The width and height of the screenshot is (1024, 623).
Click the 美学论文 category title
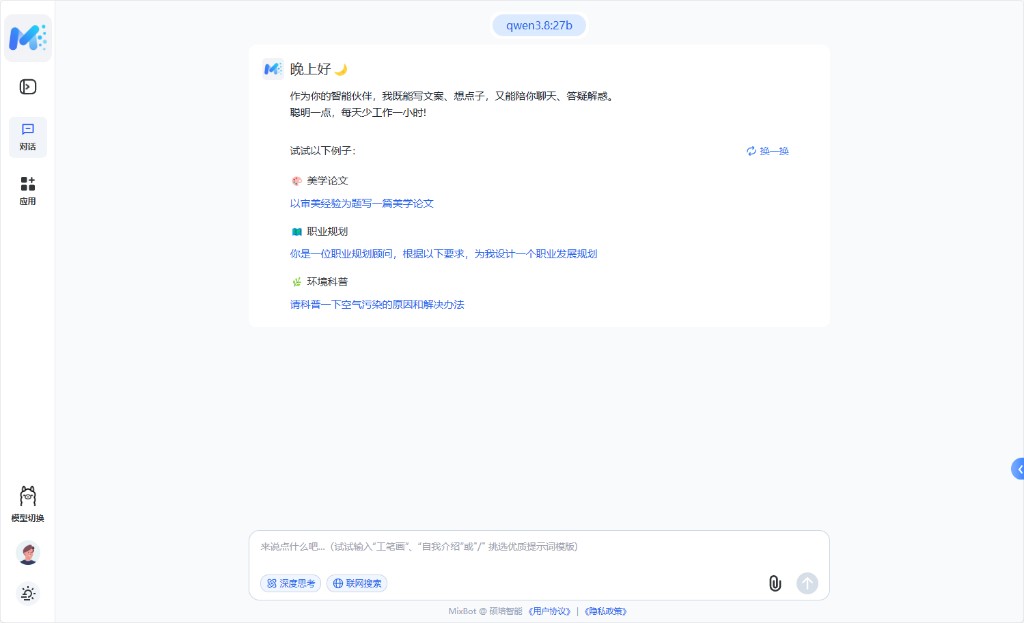pyautogui.click(x=327, y=181)
